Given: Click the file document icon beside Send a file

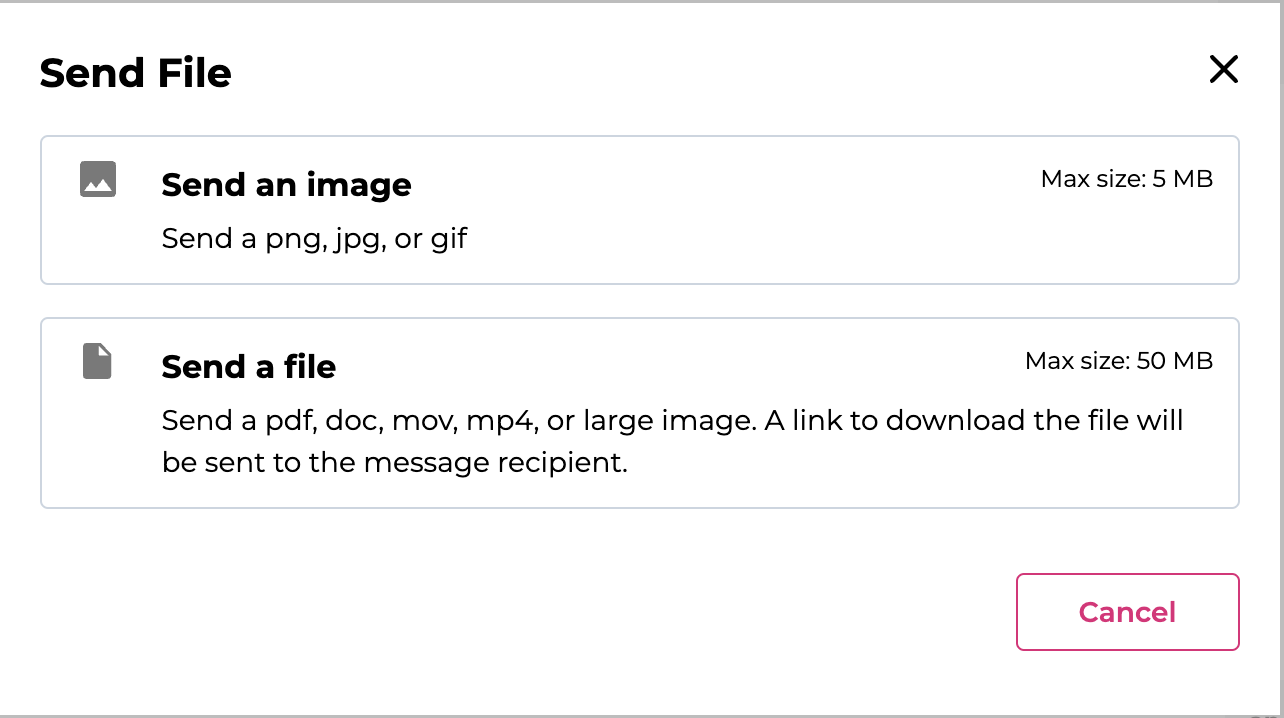Looking at the screenshot, I should (96, 361).
